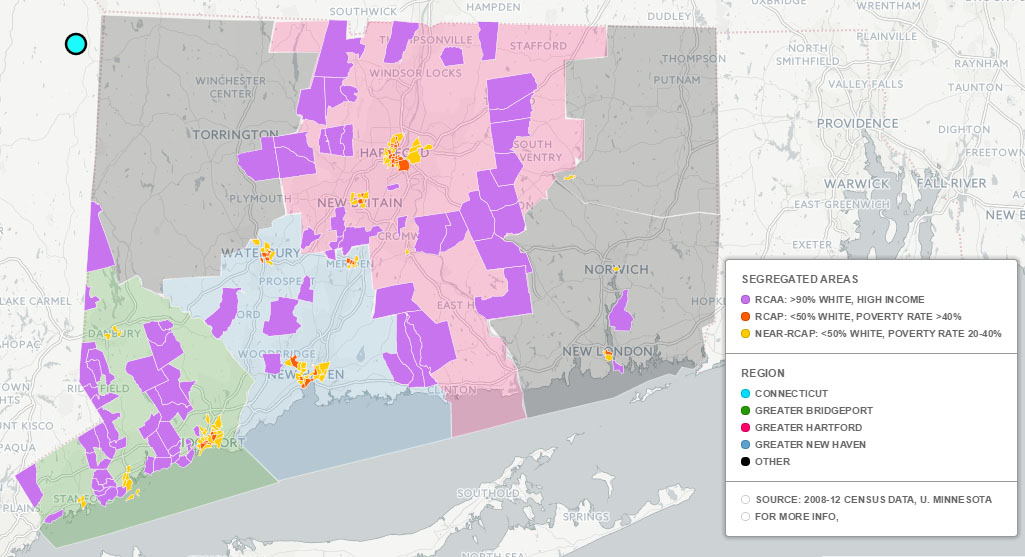Click the Segregated Areas legend heading
The height and width of the screenshot is (557, 1025).
800,279
